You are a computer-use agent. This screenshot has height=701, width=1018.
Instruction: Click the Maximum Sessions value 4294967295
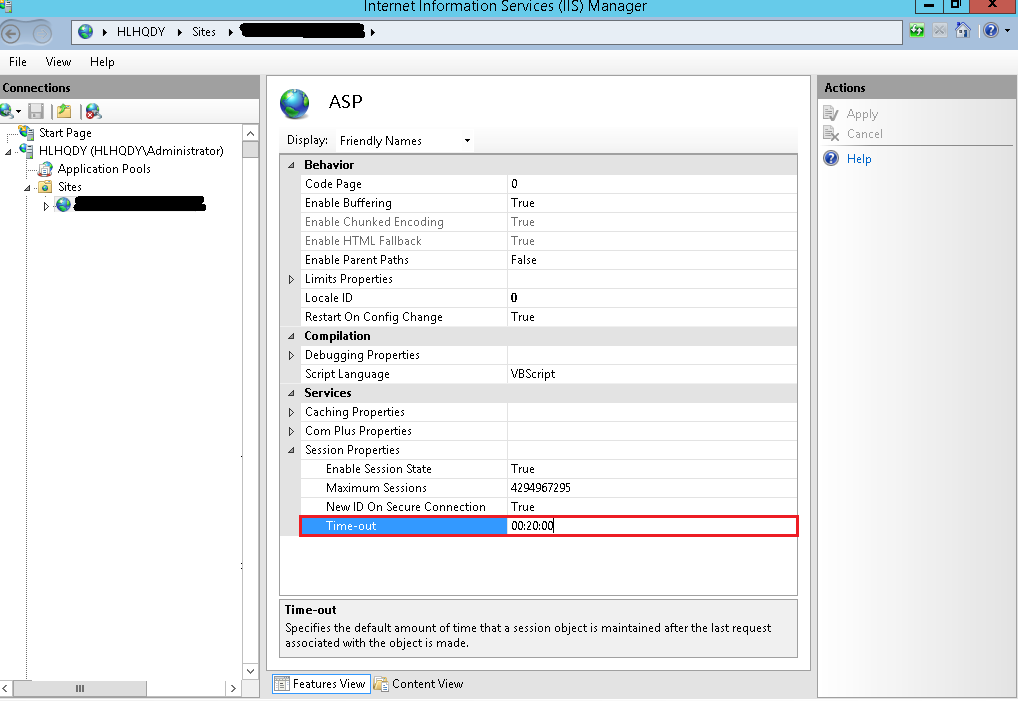point(541,487)
